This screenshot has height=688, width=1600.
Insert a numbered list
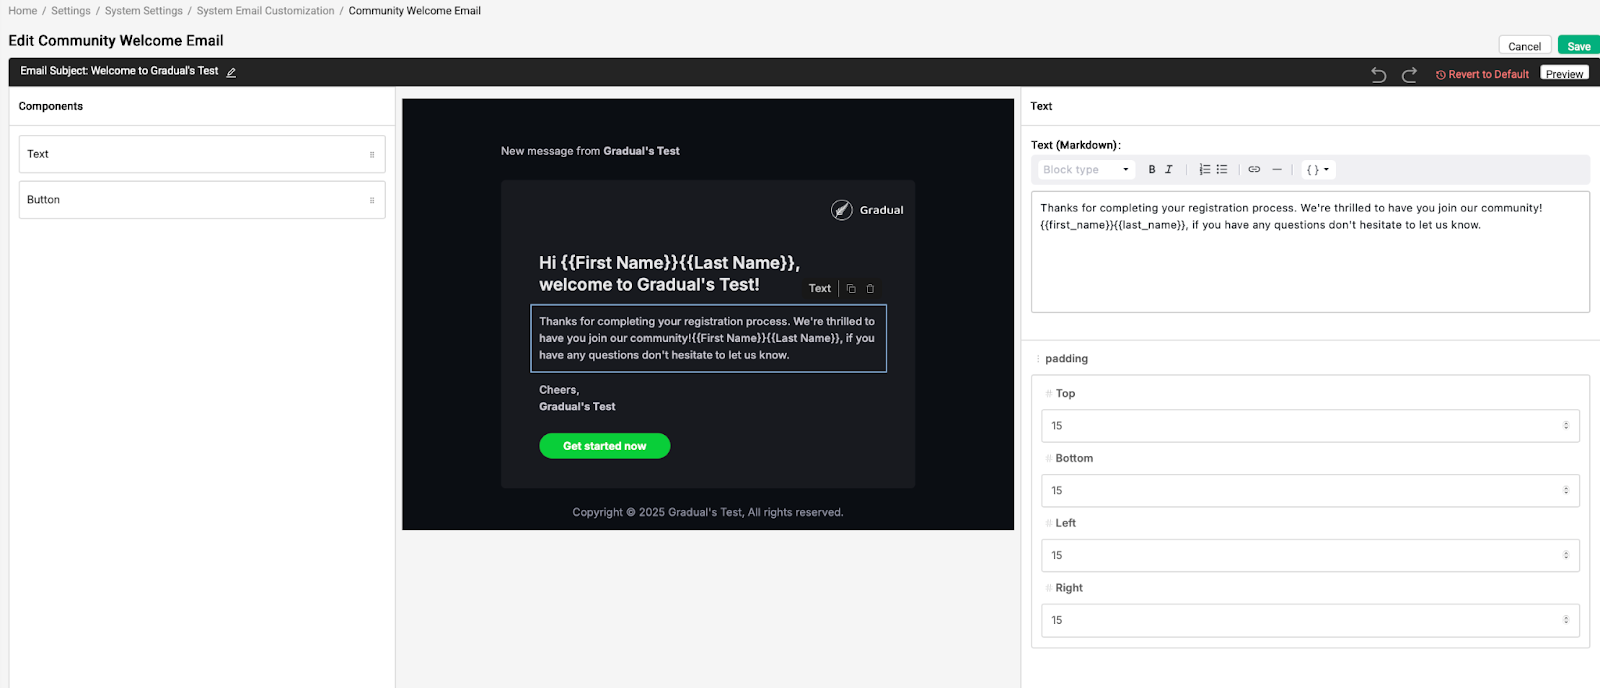pyautogui.click(x=1205, y=170)
